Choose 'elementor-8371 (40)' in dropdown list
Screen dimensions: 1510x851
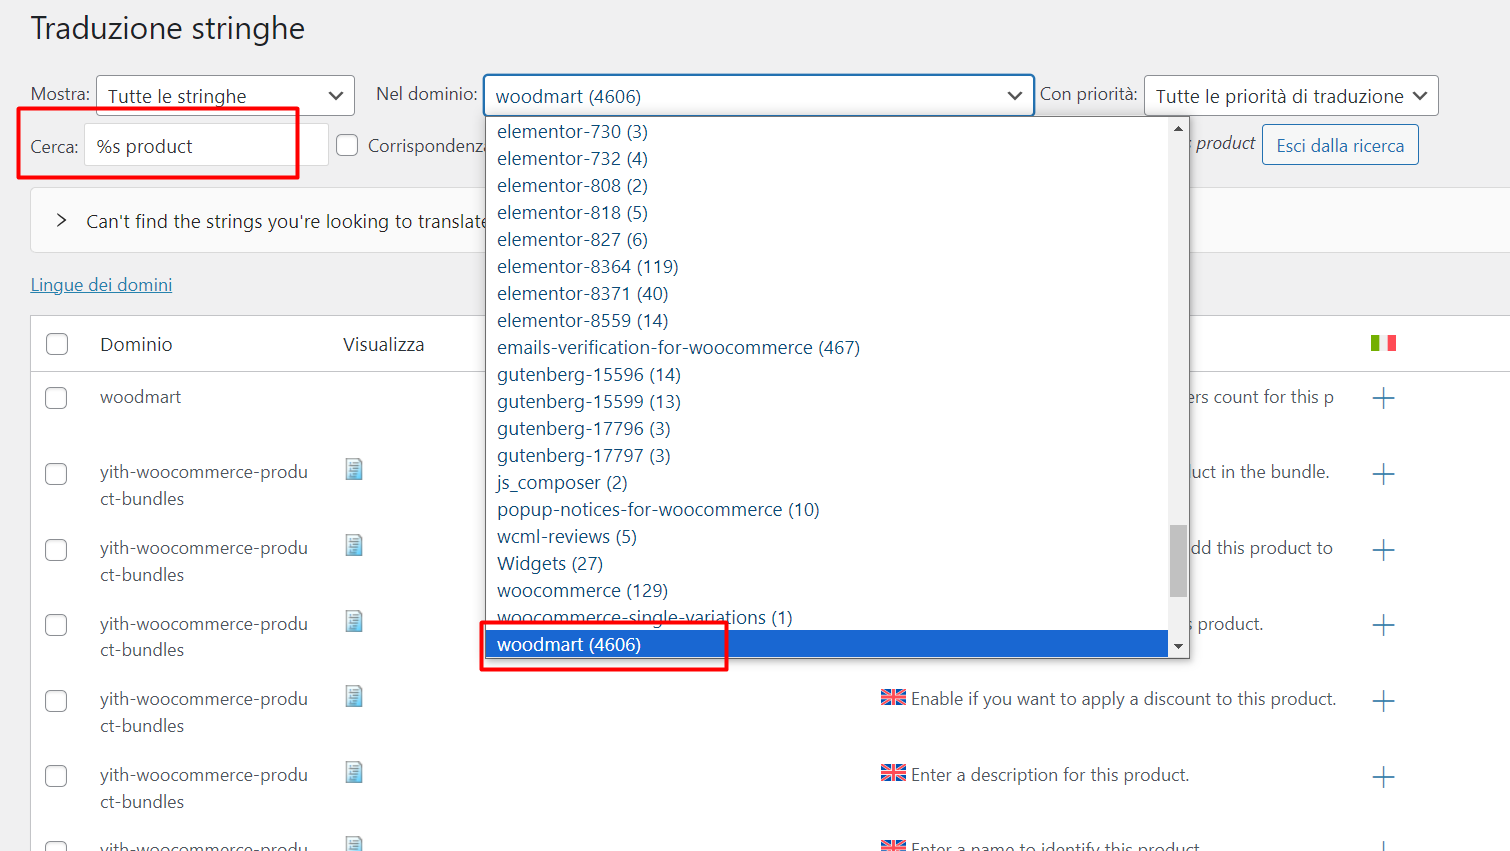click(827, 294)
